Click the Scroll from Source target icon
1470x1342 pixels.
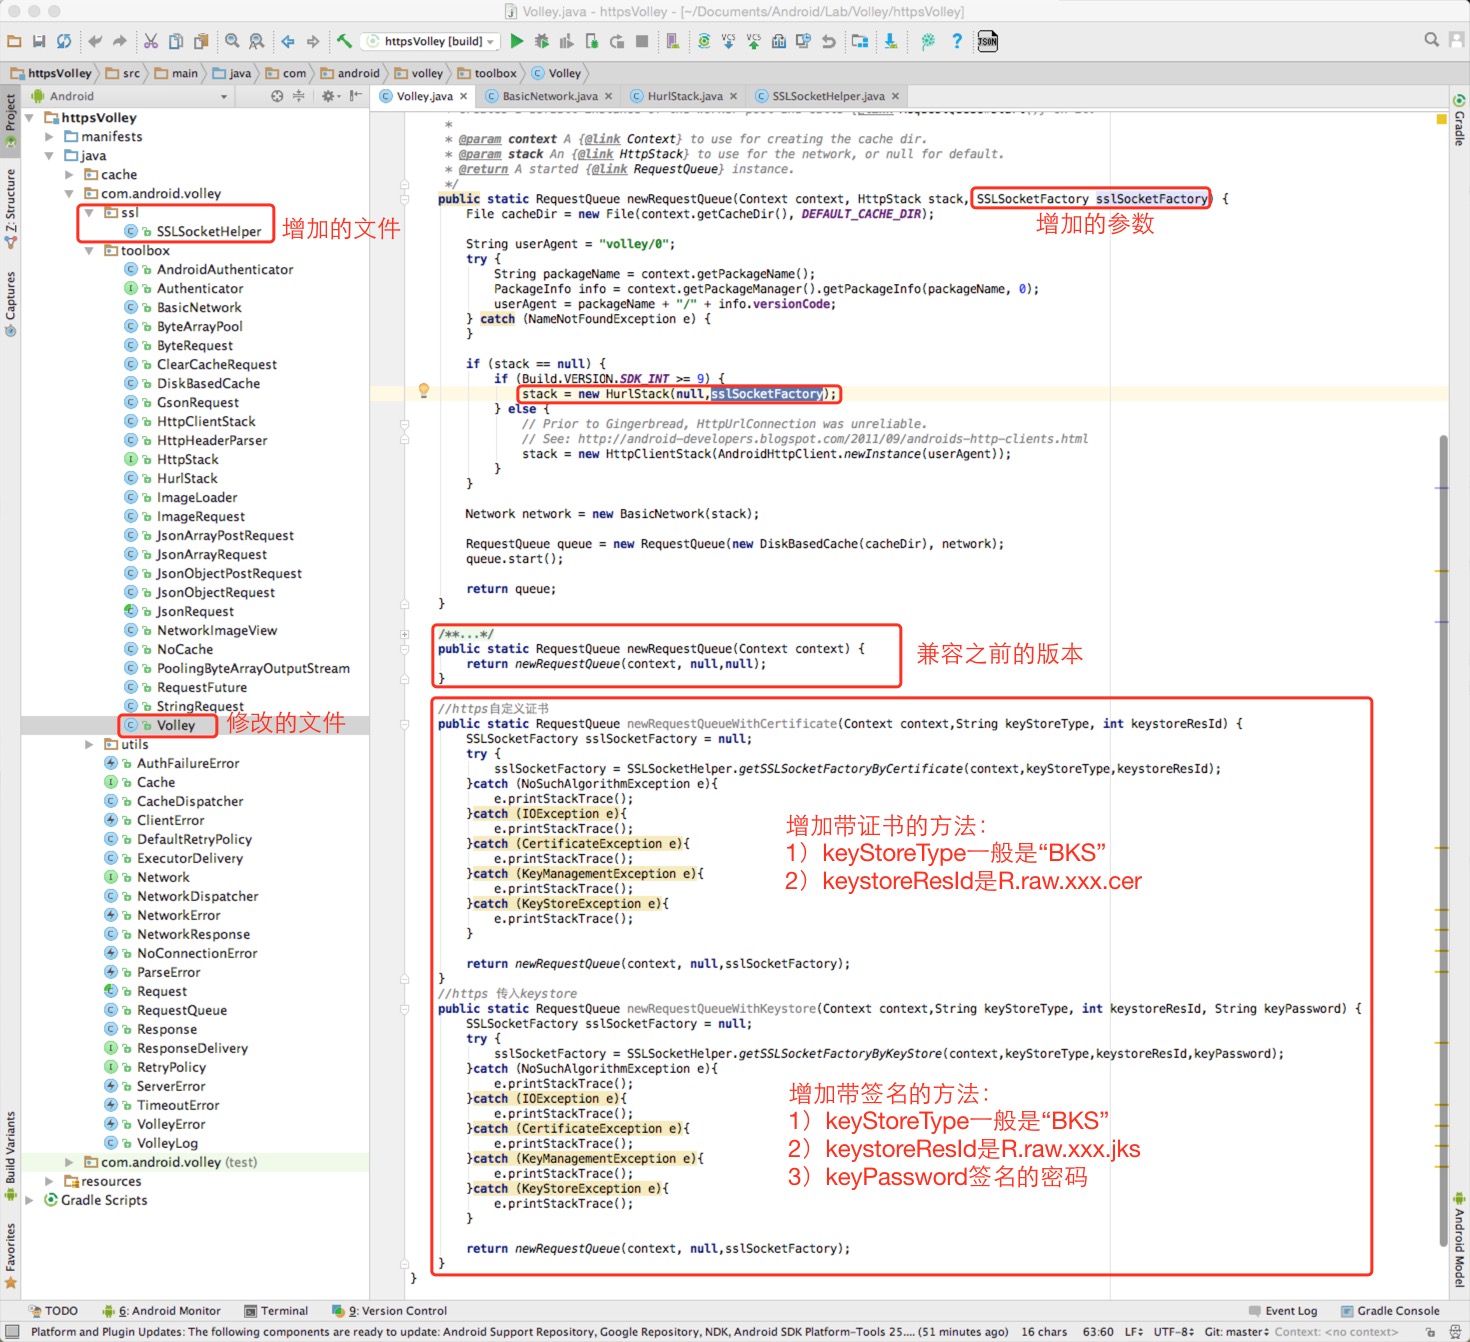pos(277,96)
